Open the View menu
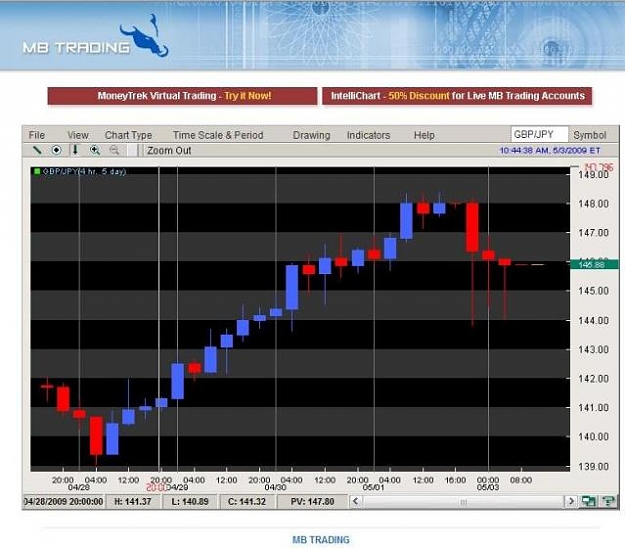Screen dimensions: 625x549 pyautogui.click(x=78, y=135)
